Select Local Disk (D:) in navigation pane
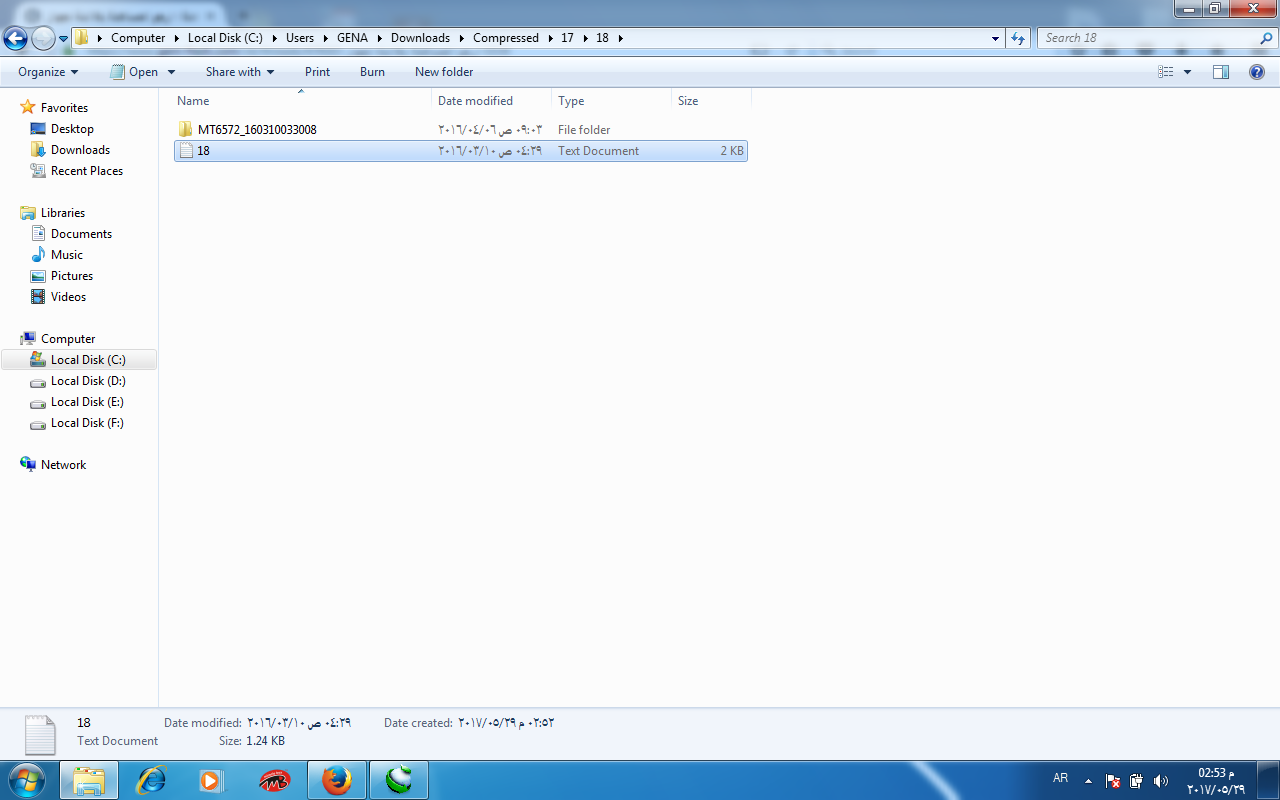Screen dimensions: 1280x800 coord(88,381)
